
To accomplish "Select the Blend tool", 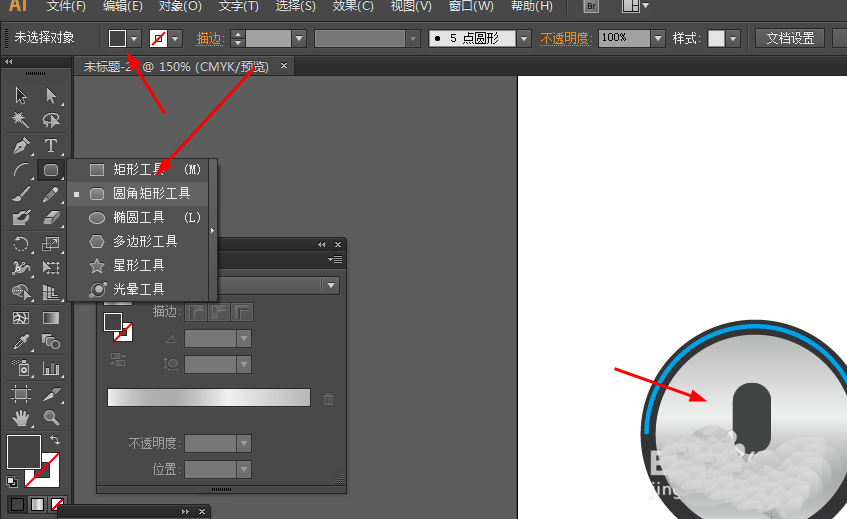I will coord(51,342).
